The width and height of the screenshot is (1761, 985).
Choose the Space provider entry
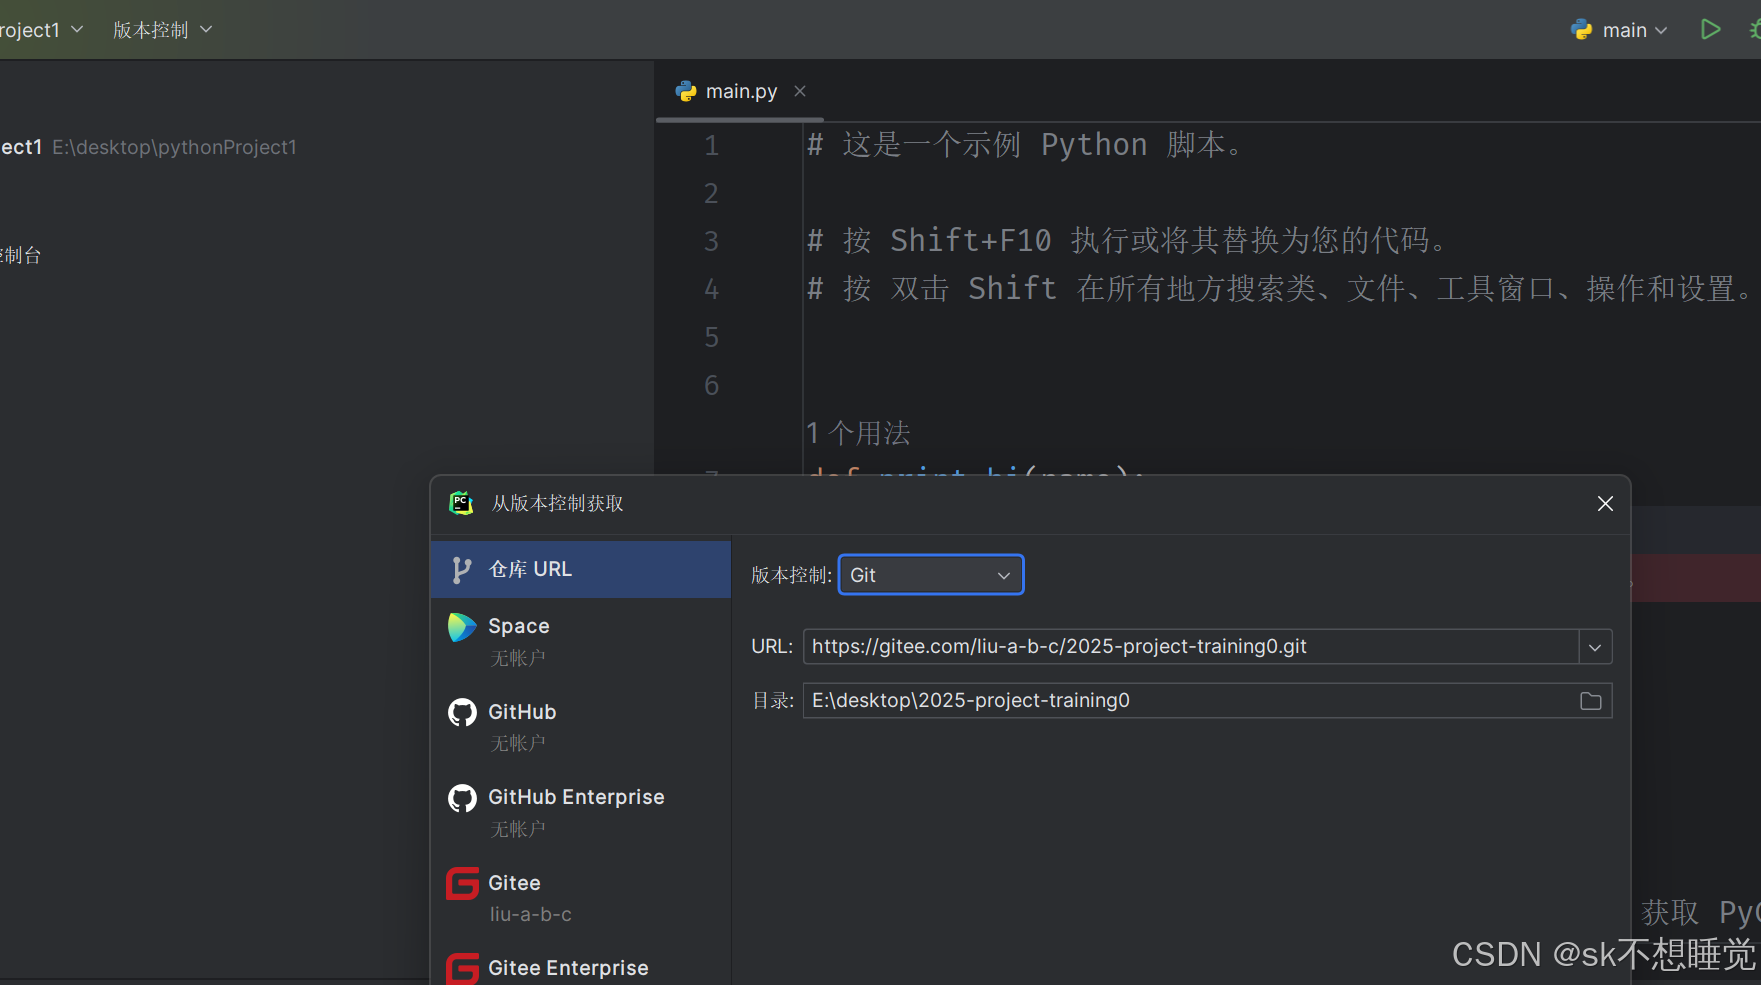pos(581,640)
